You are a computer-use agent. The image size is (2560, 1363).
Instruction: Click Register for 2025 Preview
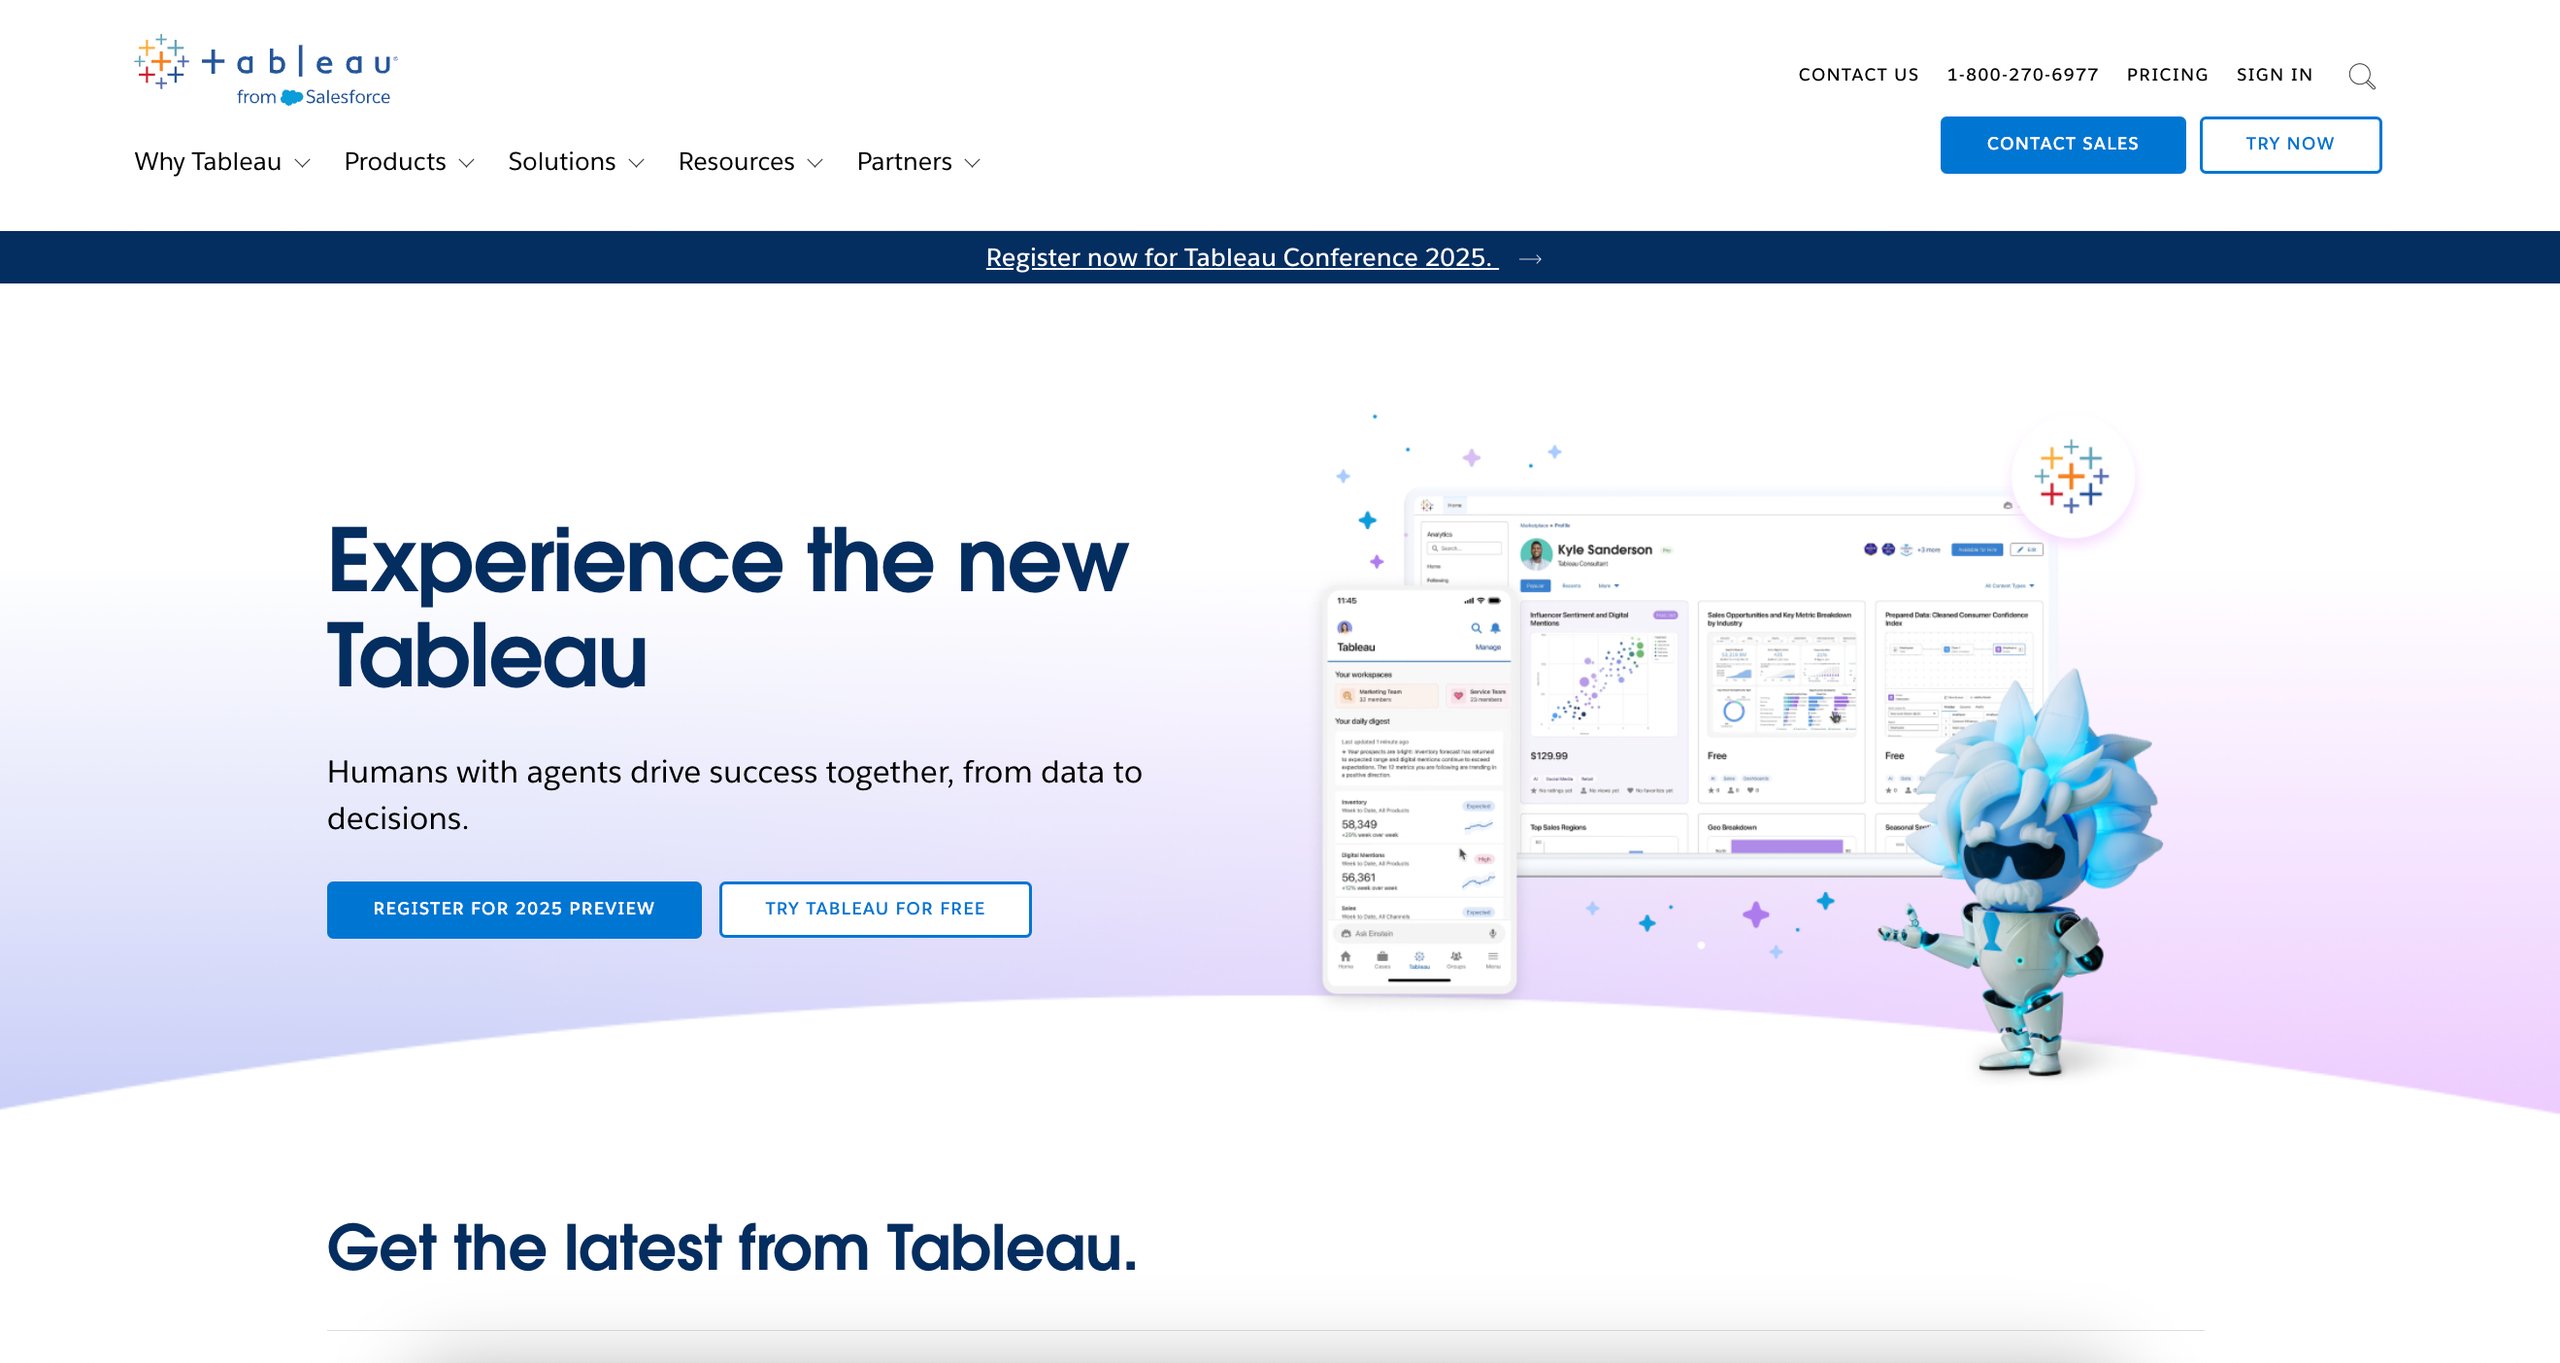click(513, 909)
